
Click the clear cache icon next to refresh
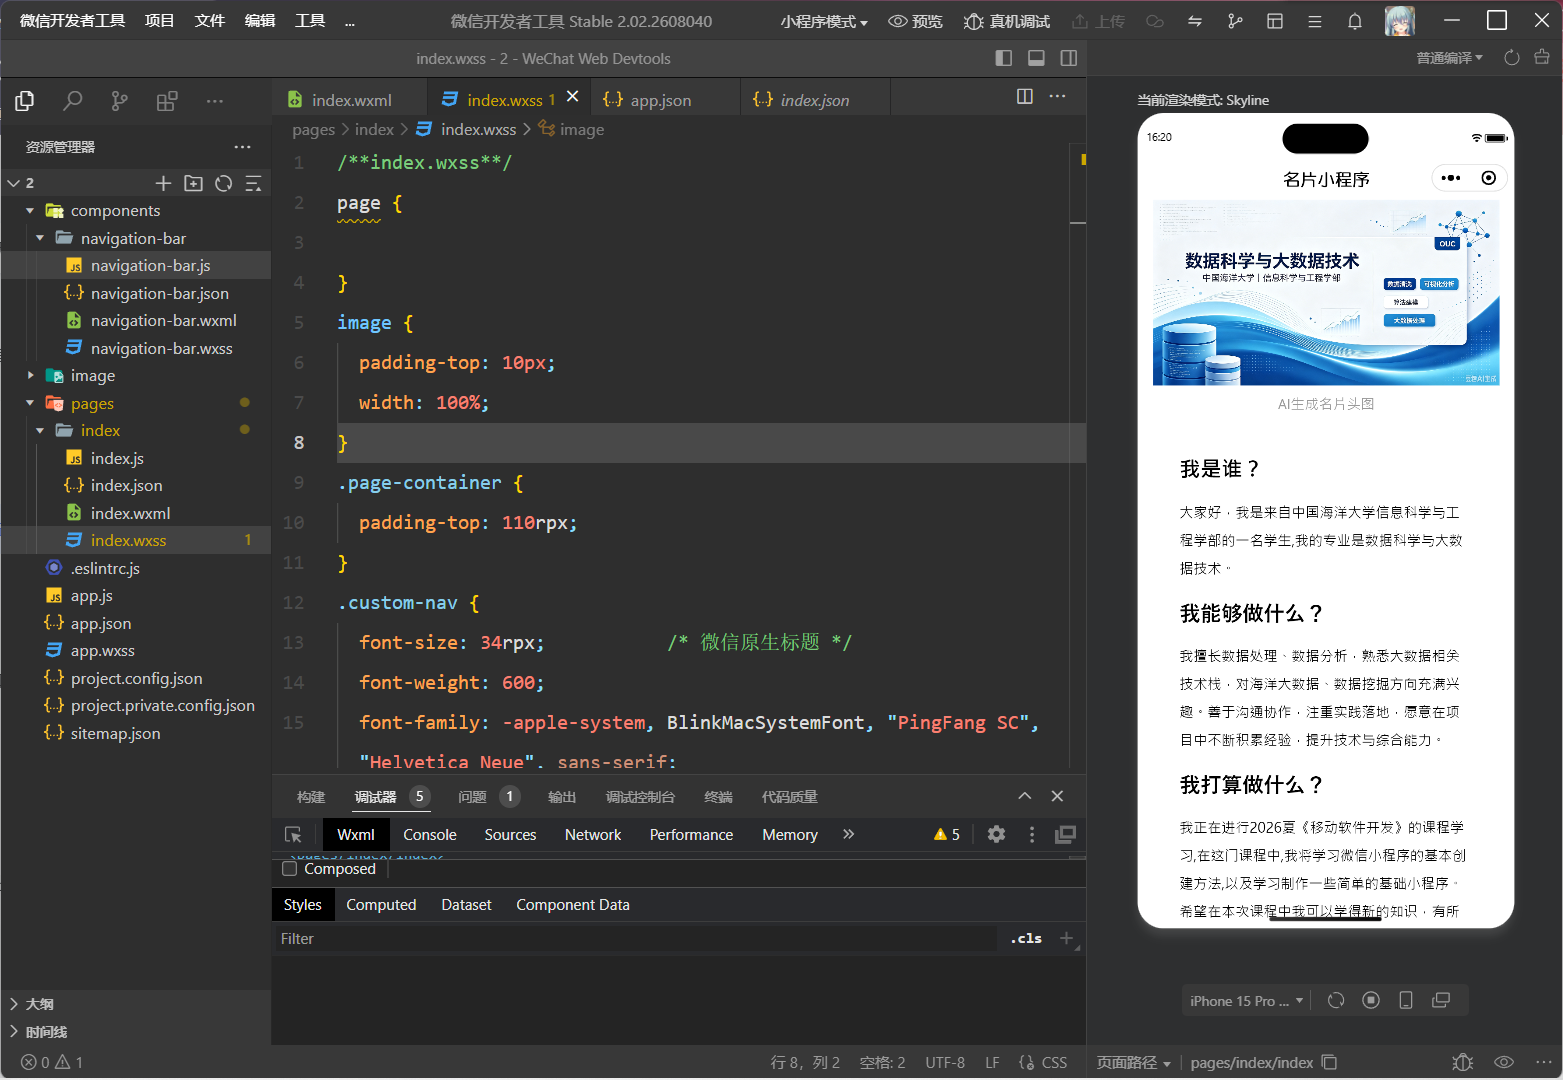[x=1542, y=58]
